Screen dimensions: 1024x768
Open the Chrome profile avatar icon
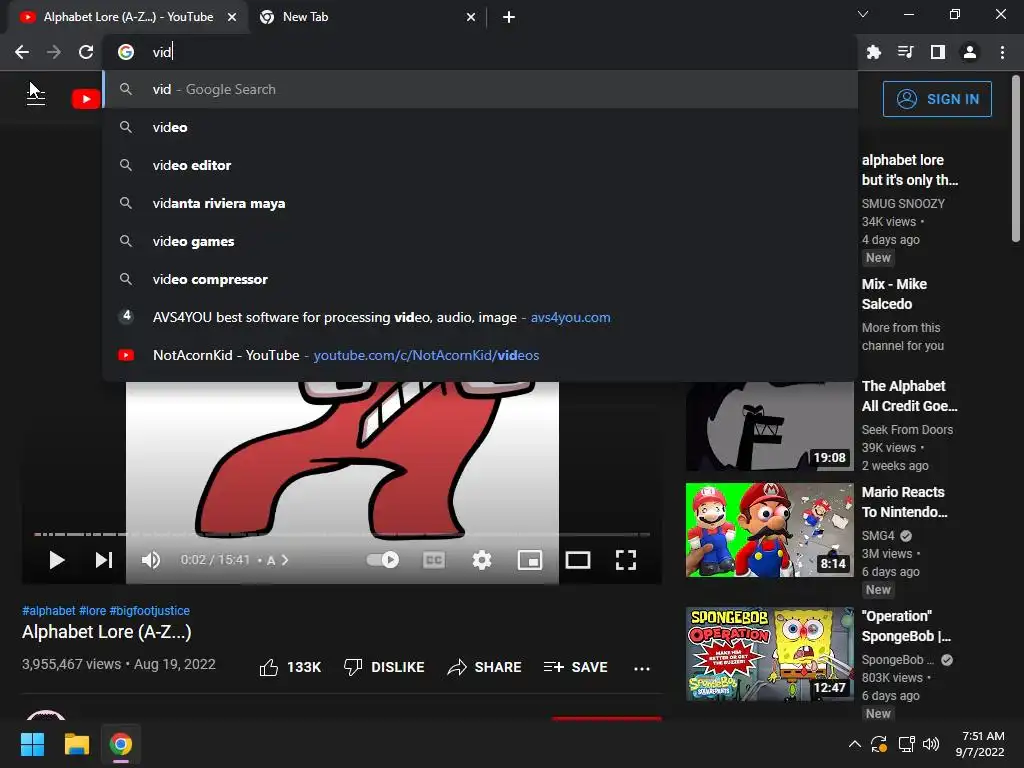coord(970,52)
